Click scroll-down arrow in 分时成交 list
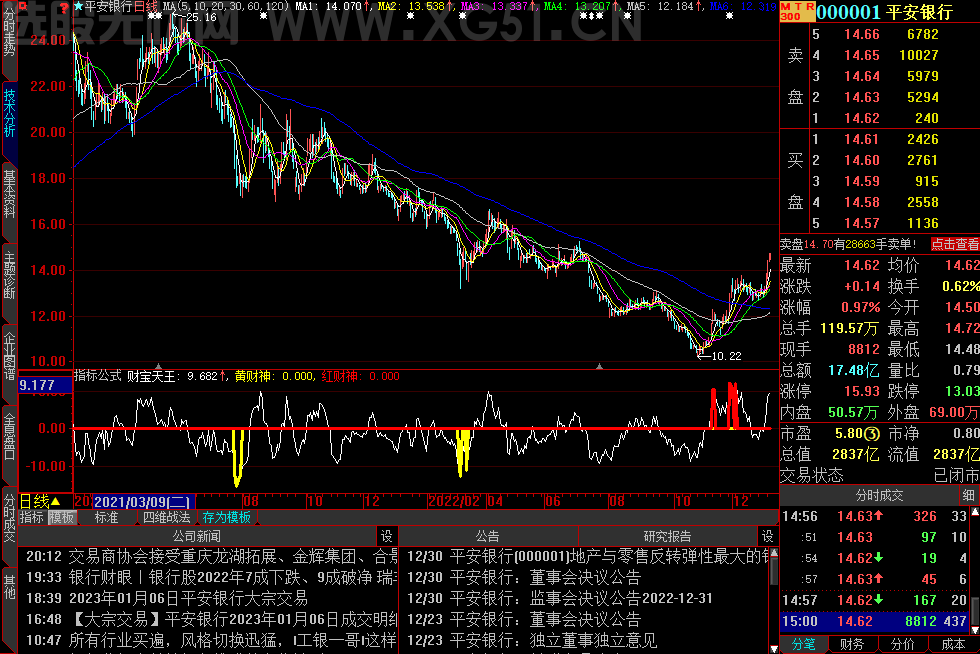This screenshot has height=654, width=980. click(975, 631)
